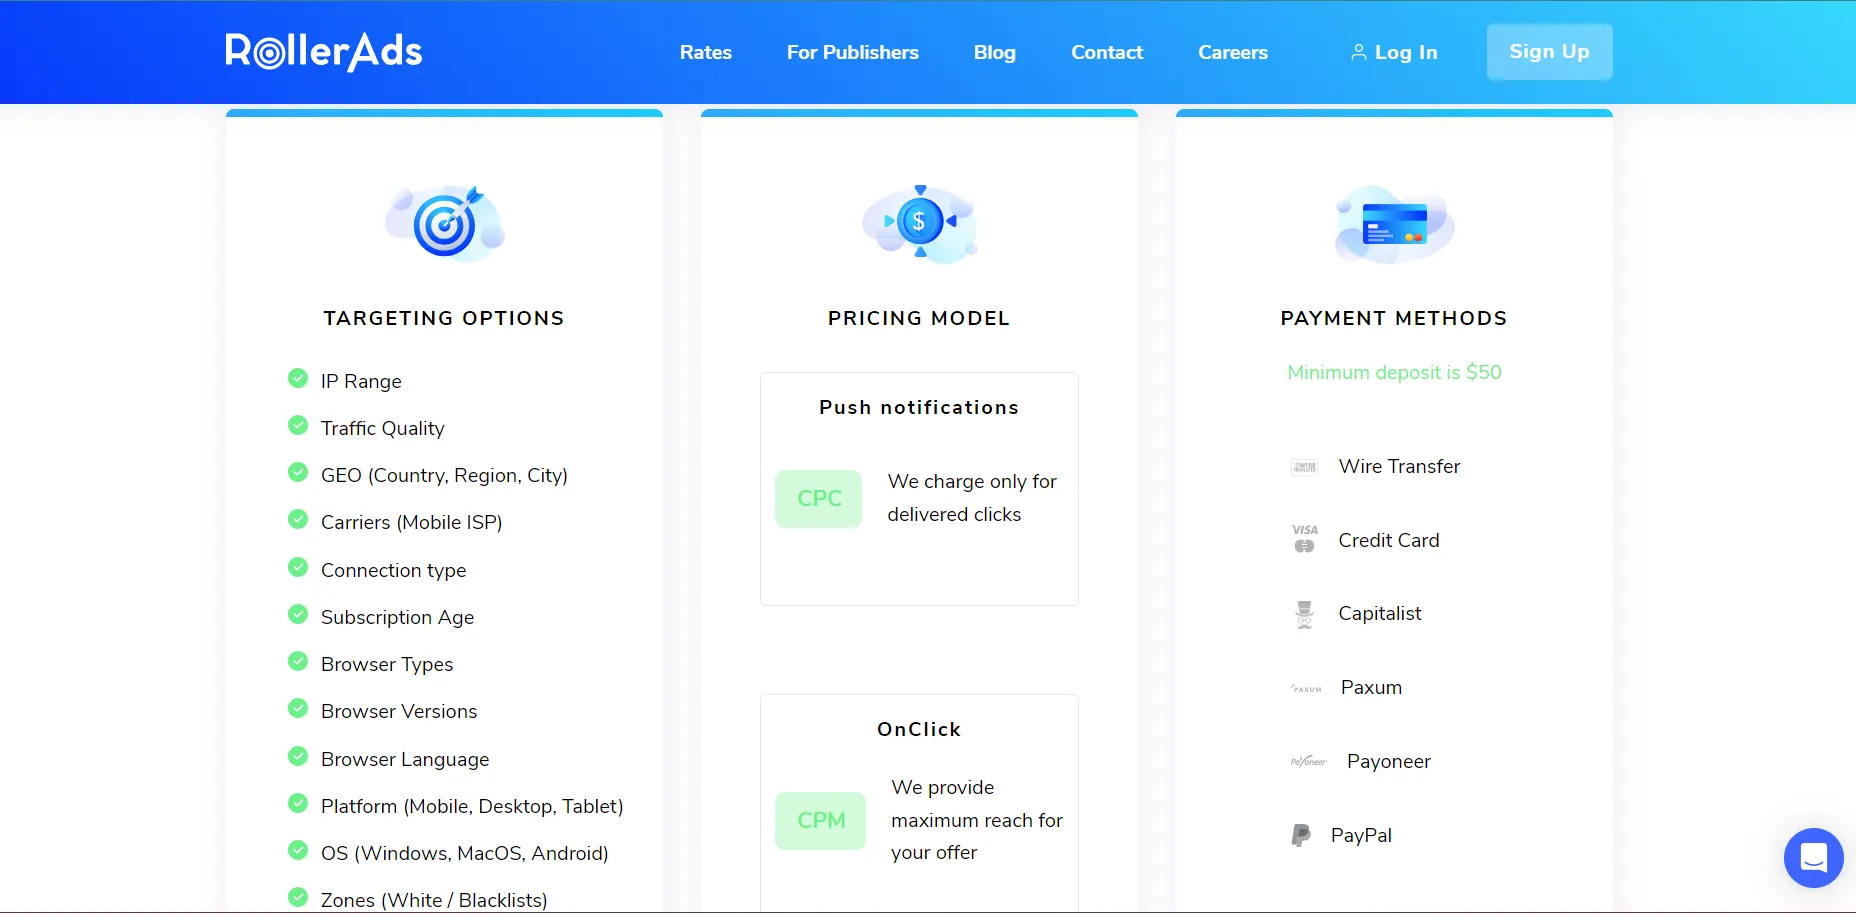Click the 'Browser Types' text
Screen dimensions: 1856x913
(387, 664)
